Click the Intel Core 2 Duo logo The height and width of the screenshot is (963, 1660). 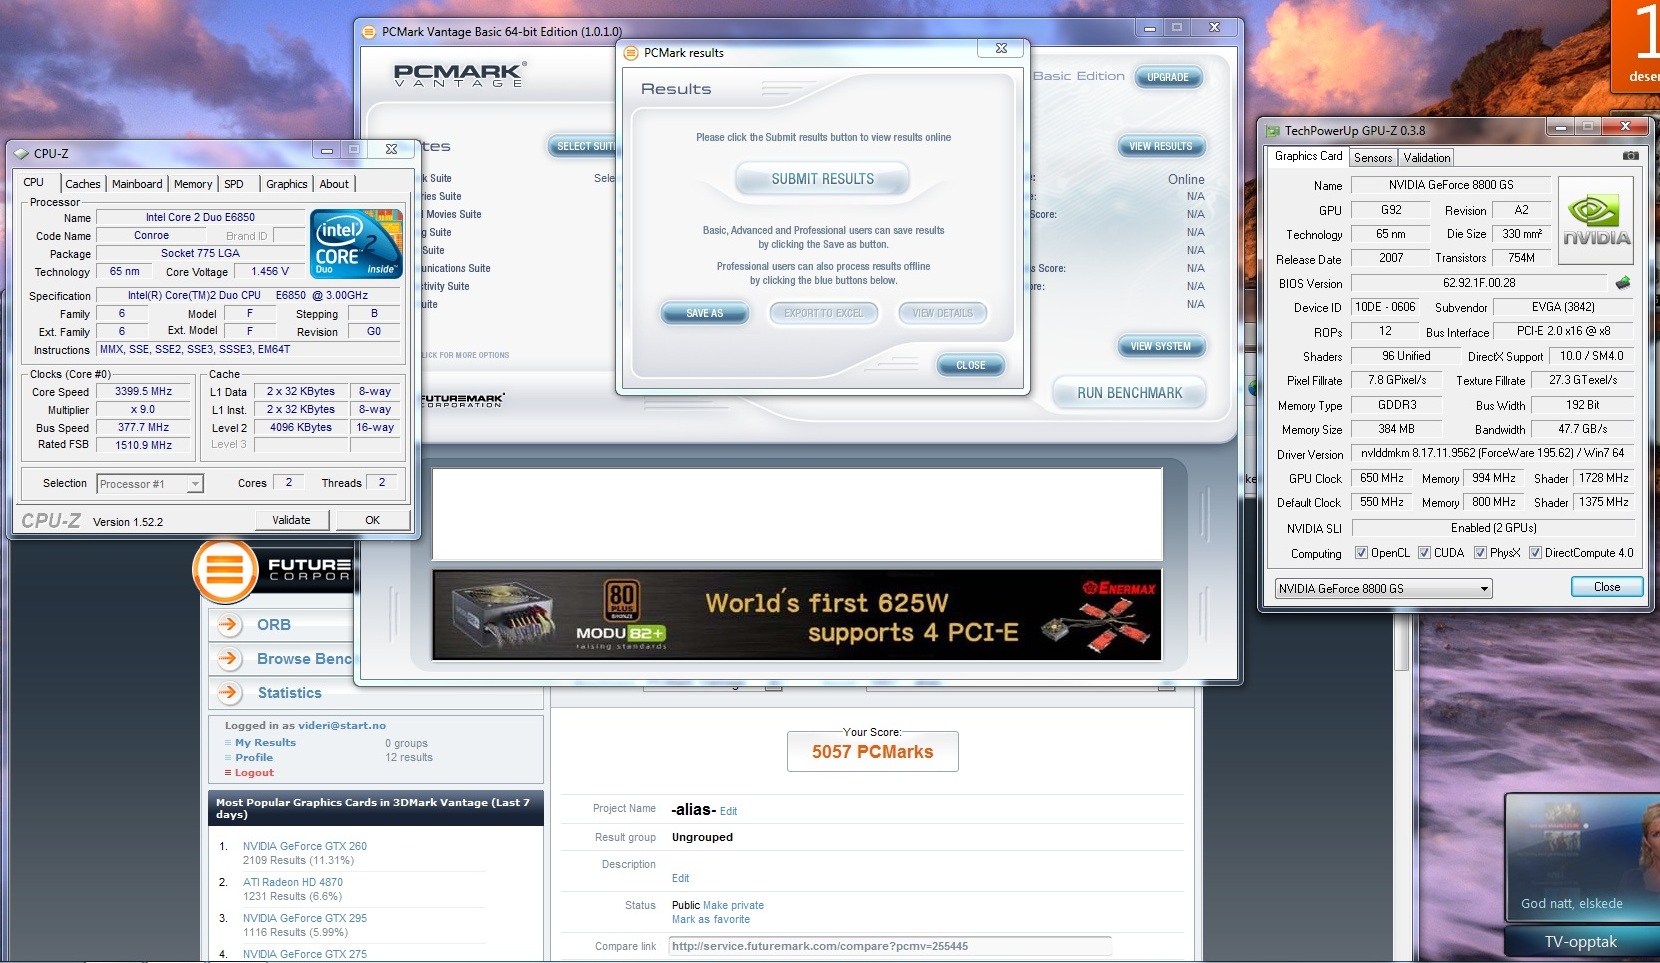[356, 243]
